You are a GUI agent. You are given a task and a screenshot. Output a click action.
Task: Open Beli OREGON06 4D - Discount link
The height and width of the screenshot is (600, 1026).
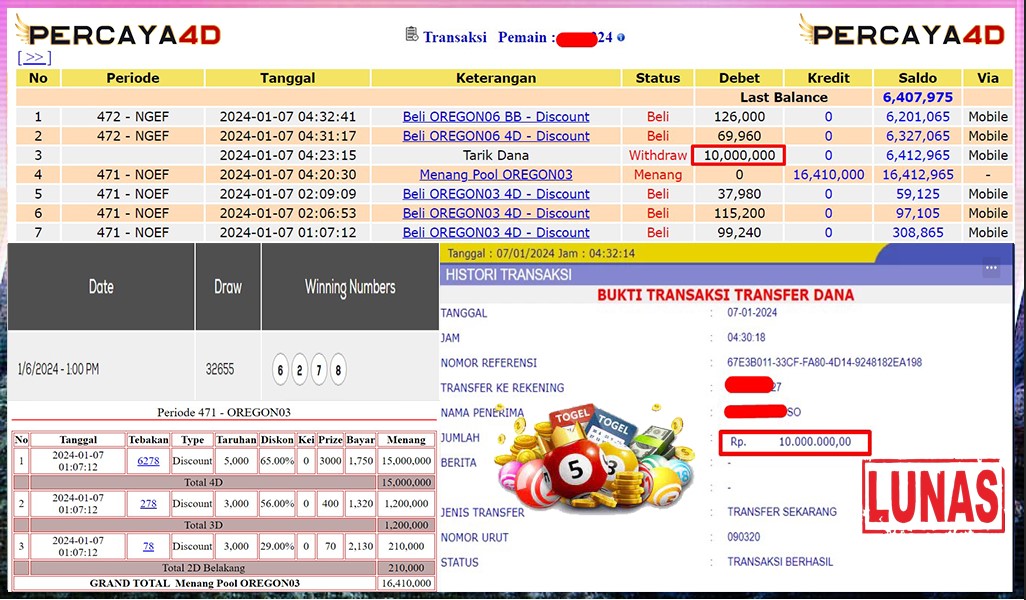point(496,136)
